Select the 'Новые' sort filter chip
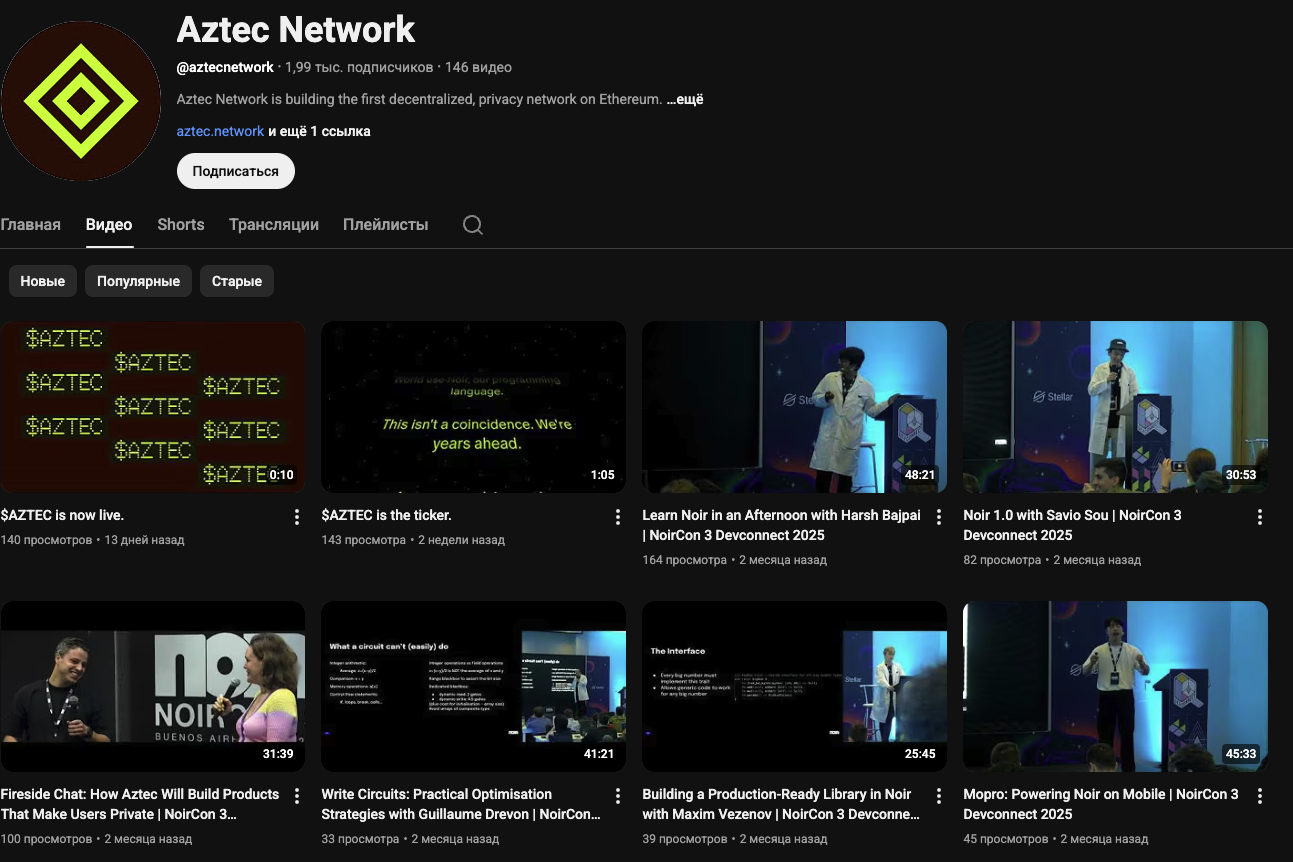Image resolution: width=1293 pixels, height=862 pixels. (43, 281)
